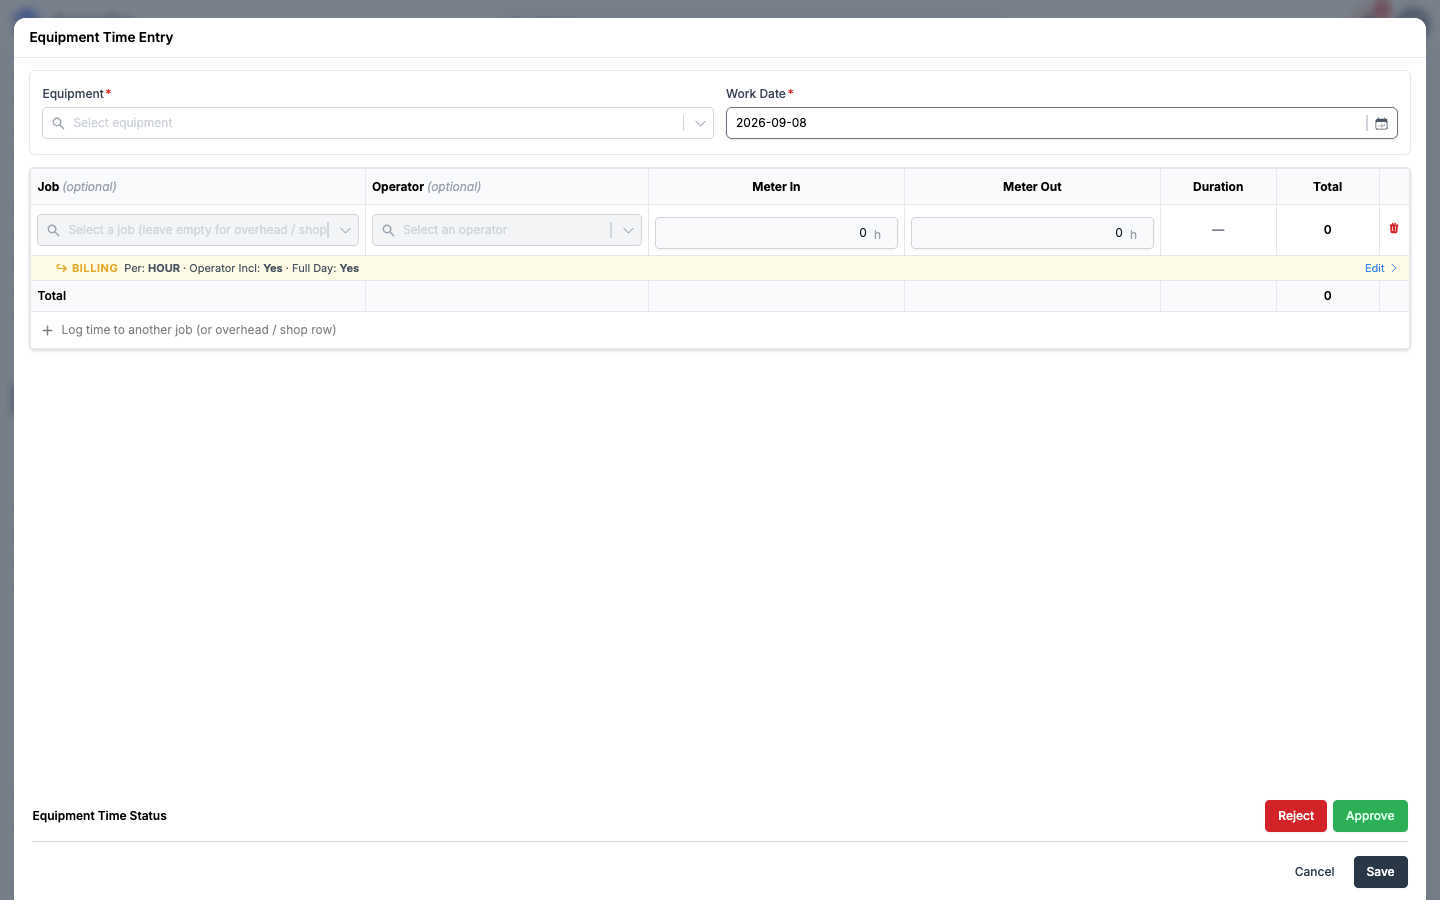Click the plus icon to log another job
The height and width of the screenshot is (918, 1440).
tap(47, 330)
